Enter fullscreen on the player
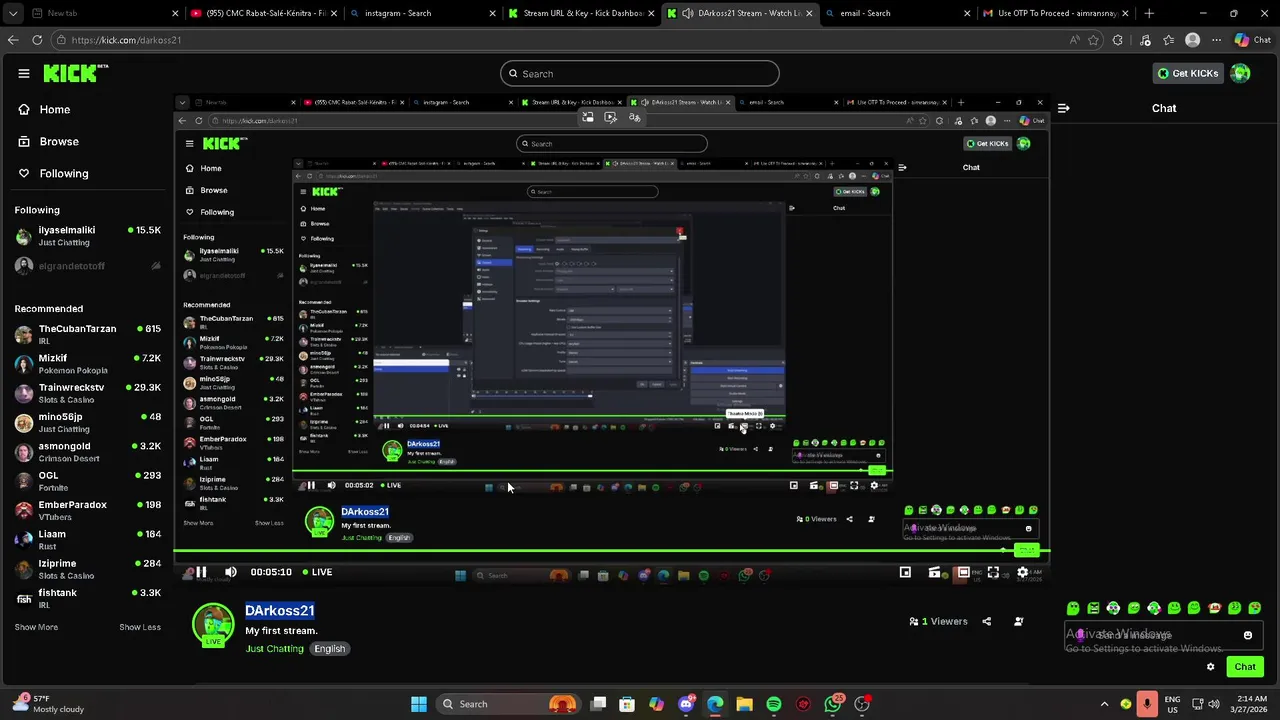The image size is (1280, 720). [x=993, y=572]
